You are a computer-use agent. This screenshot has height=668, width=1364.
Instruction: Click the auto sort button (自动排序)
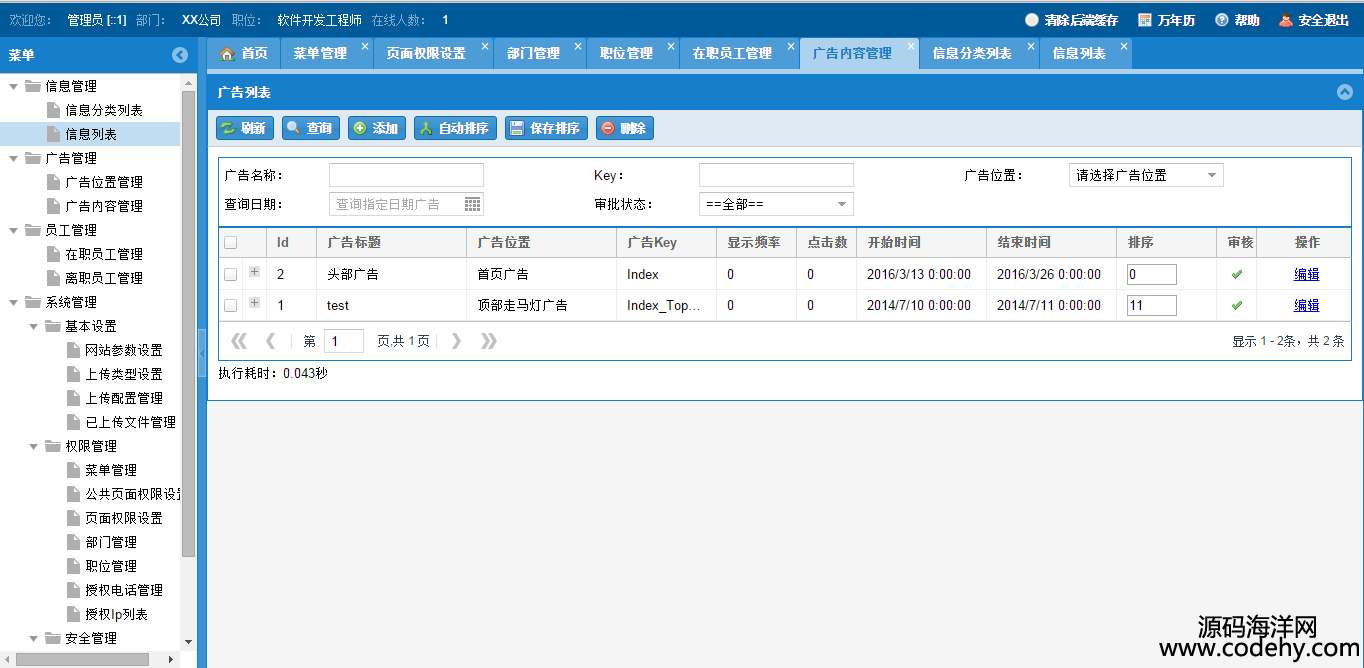tap(454, 128)
